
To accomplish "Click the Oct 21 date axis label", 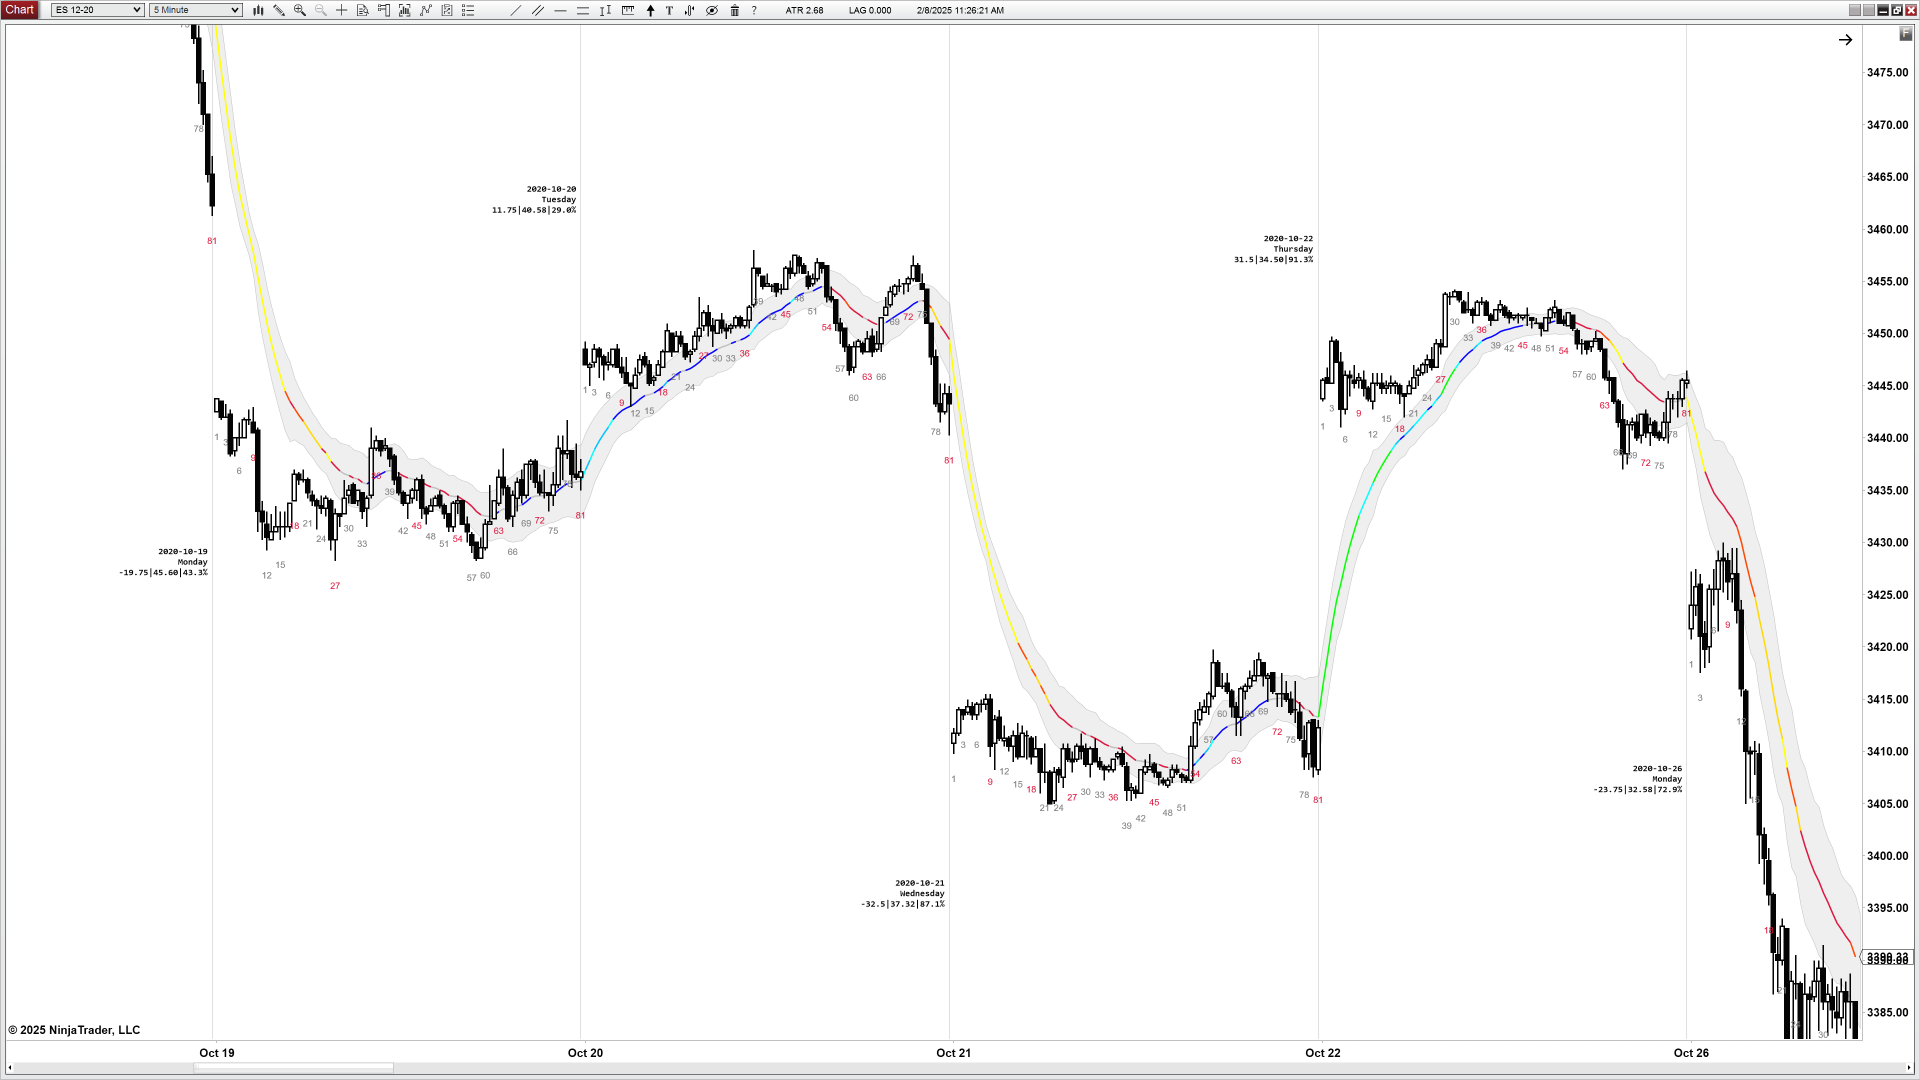I will [x=953, y=1052].
